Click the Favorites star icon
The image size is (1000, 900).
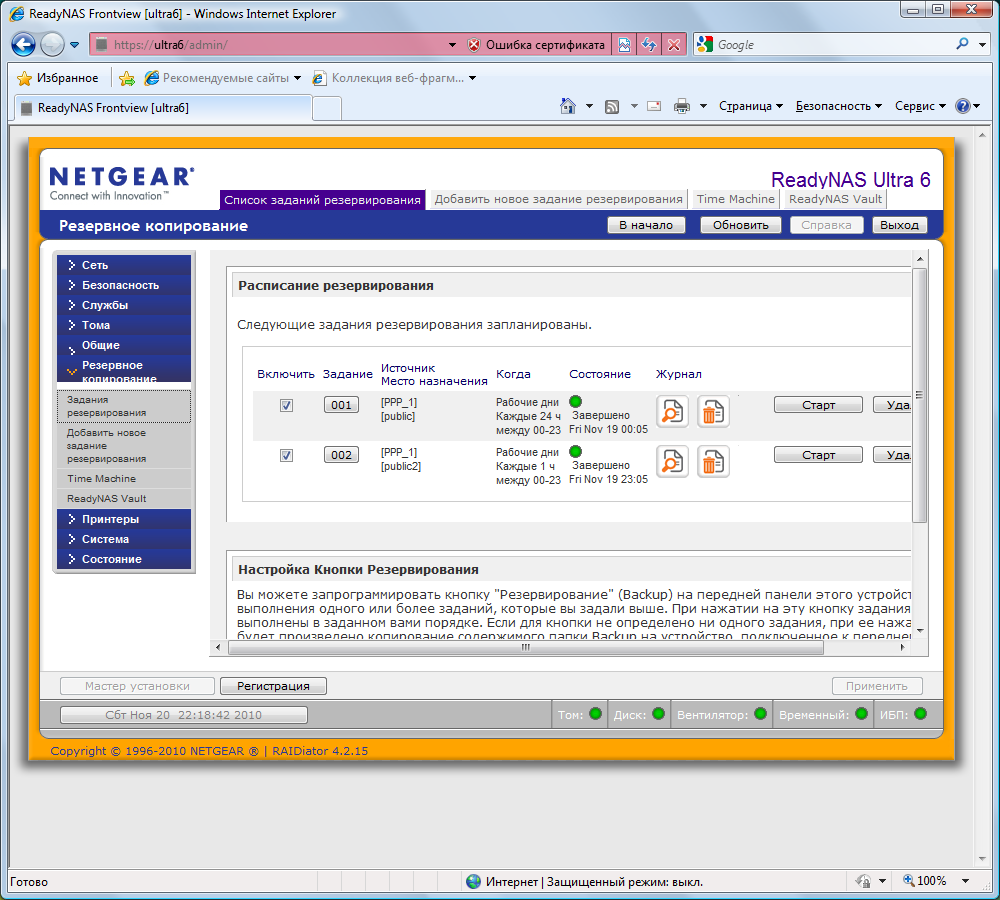(24, 78)
